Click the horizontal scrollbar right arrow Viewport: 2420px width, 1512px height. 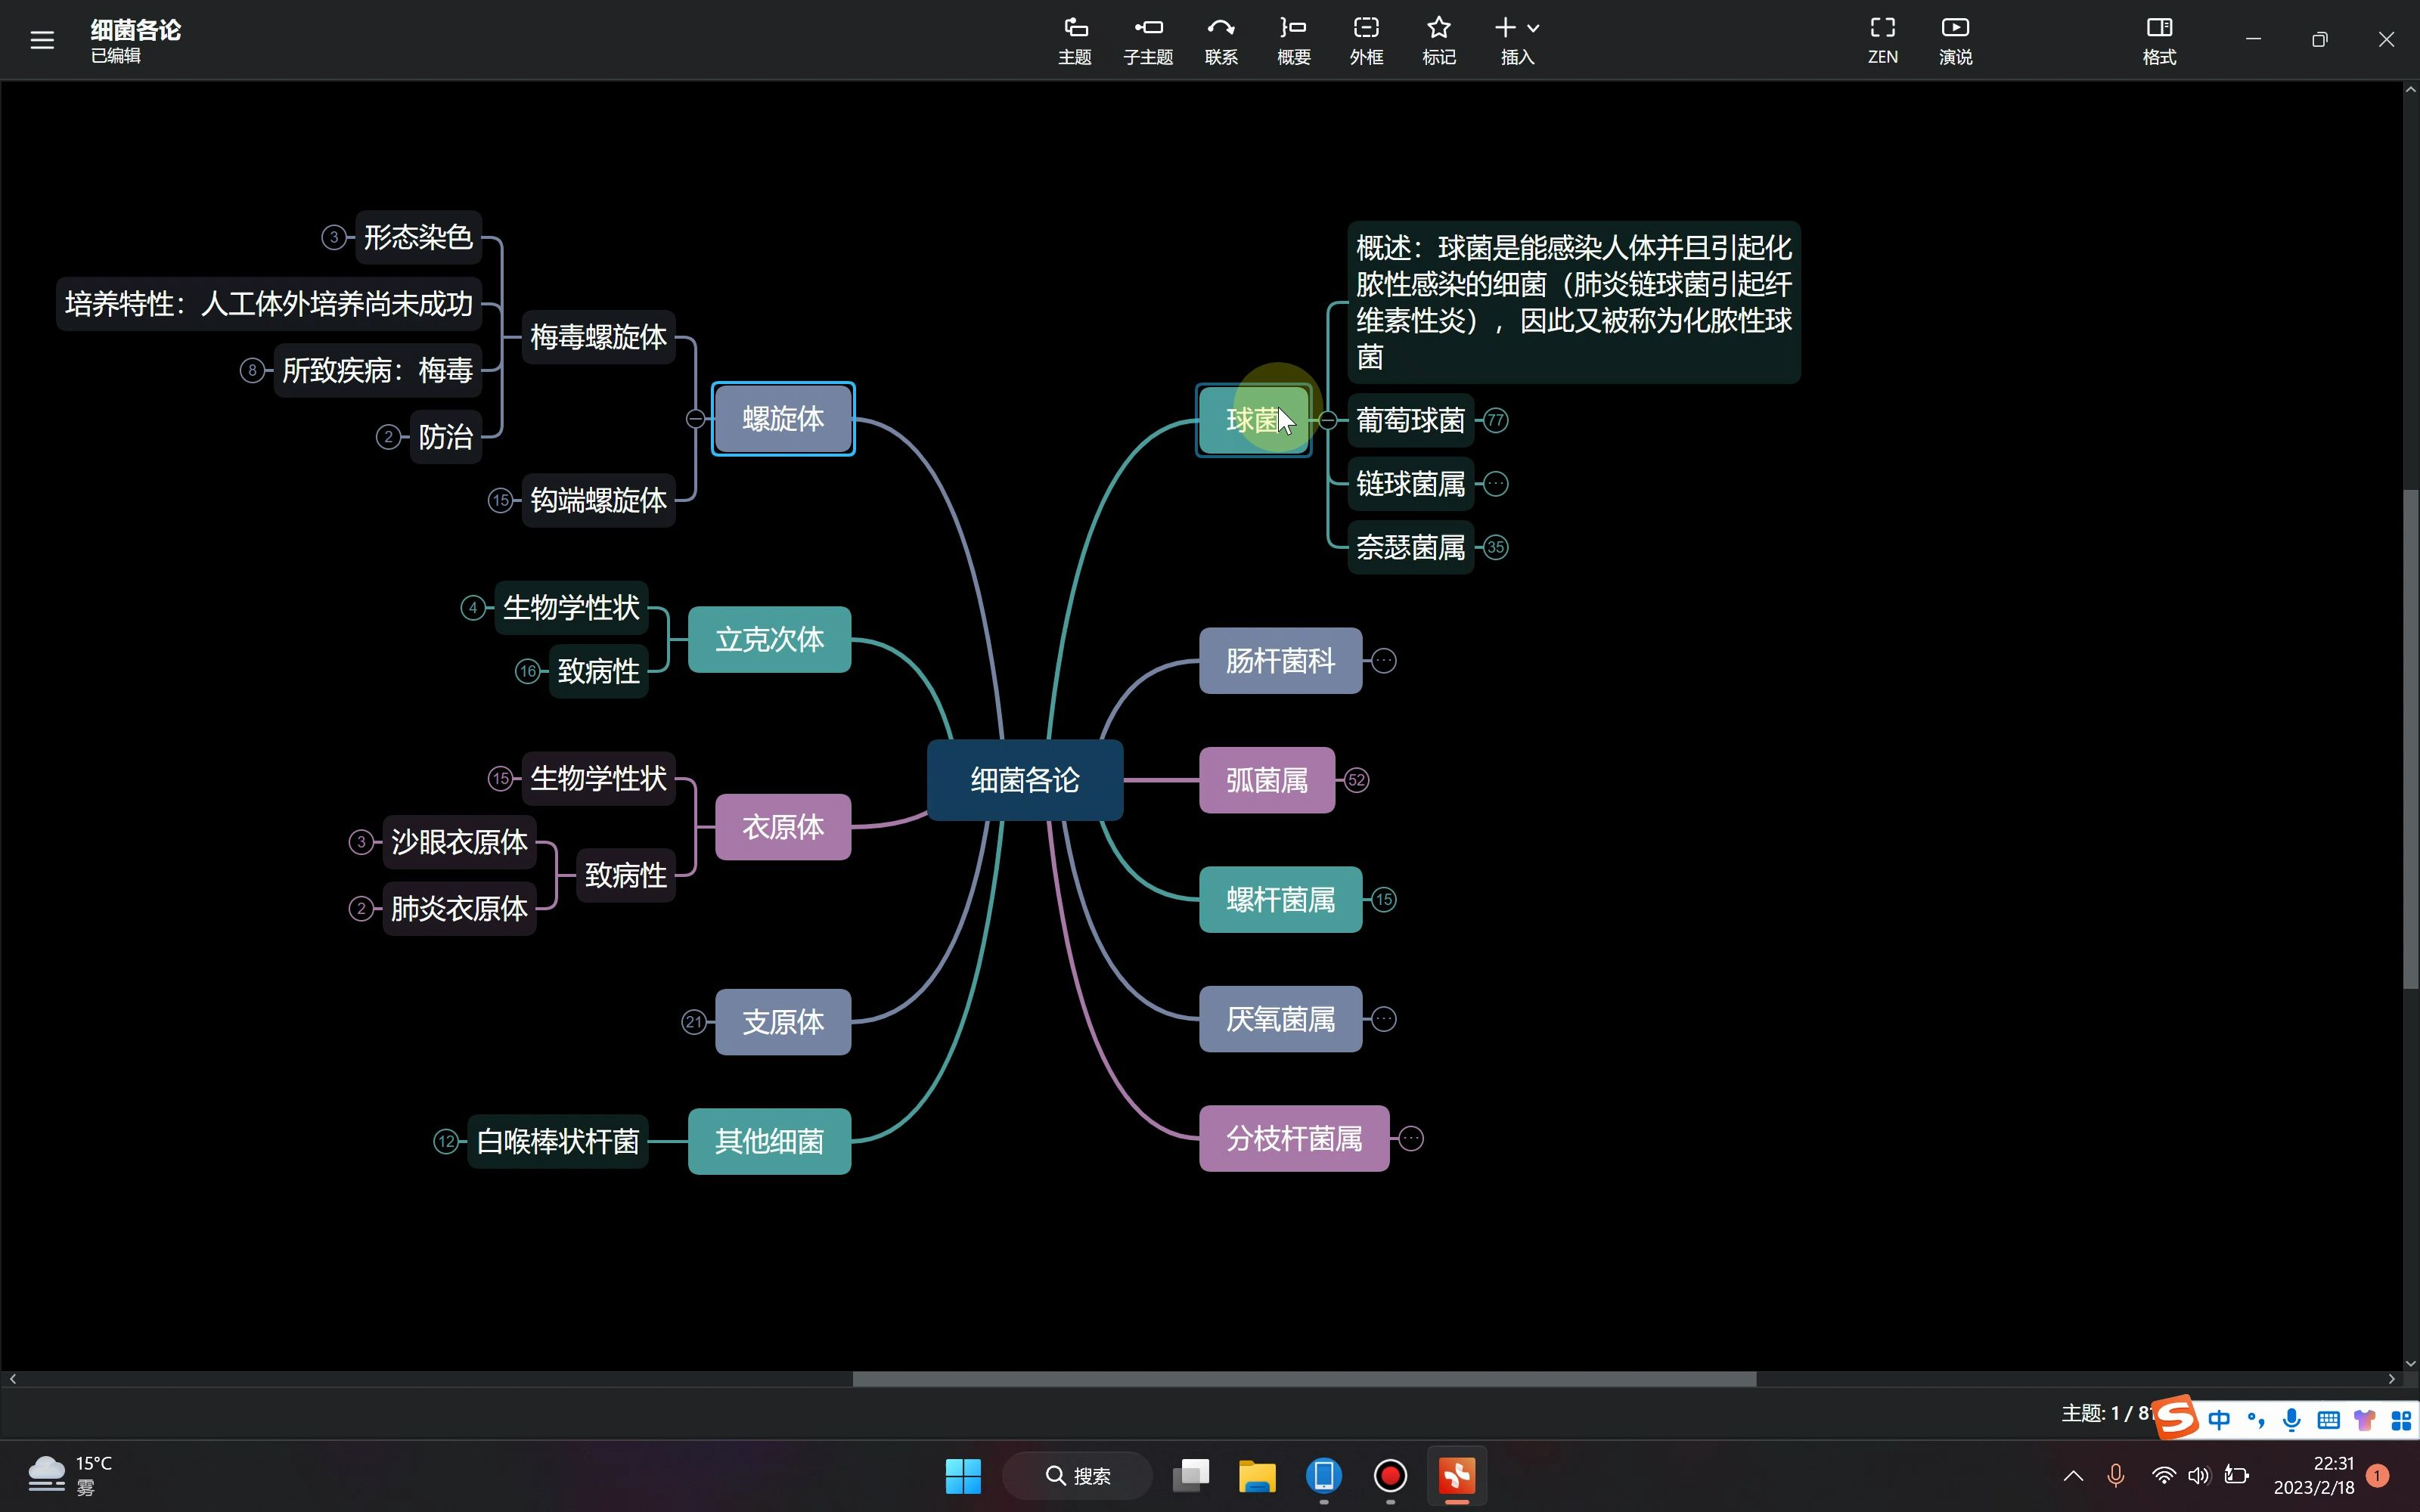[x=2392, y=1379]
